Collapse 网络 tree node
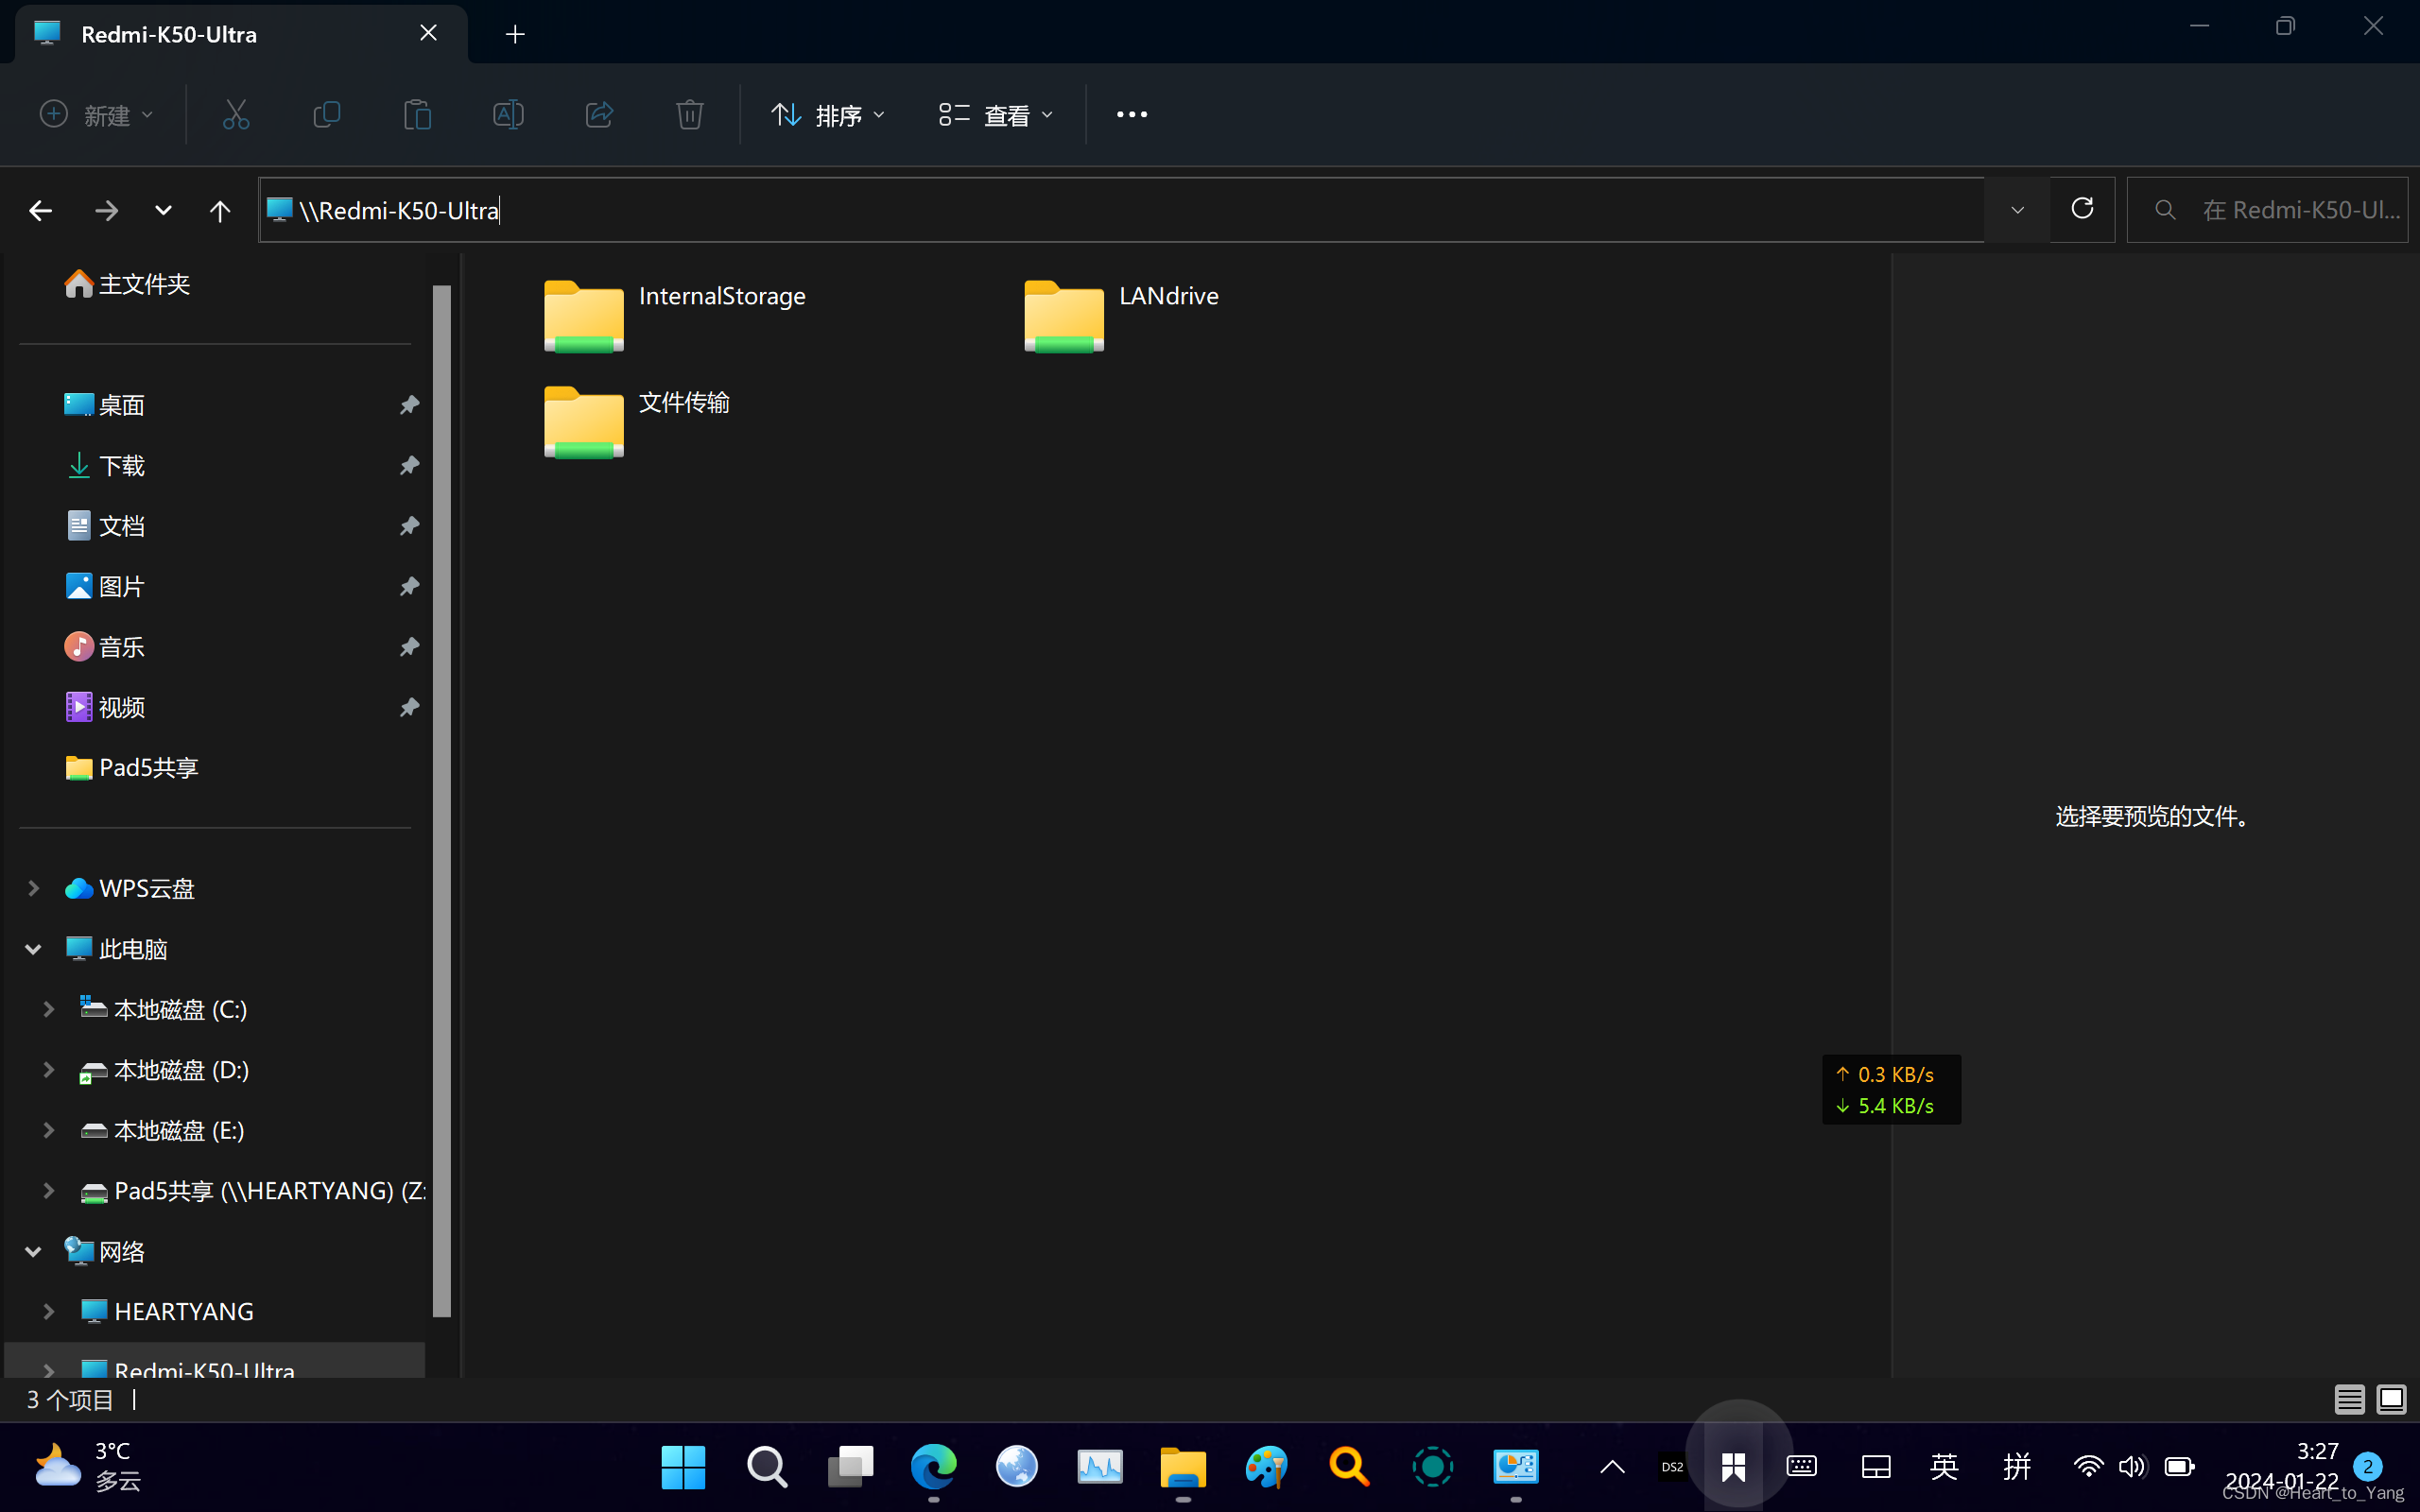The image size is (2420, 1512). pos(34,1251)
